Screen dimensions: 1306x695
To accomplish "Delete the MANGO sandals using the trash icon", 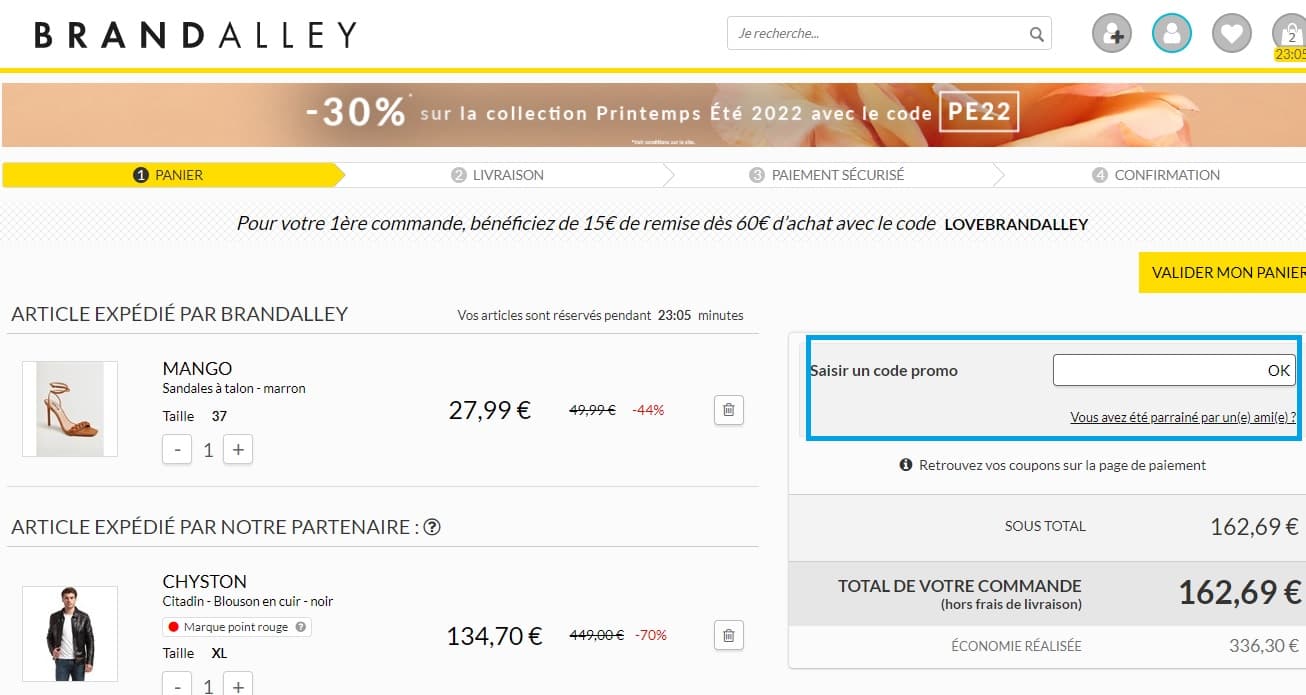I will coord(729,410).
